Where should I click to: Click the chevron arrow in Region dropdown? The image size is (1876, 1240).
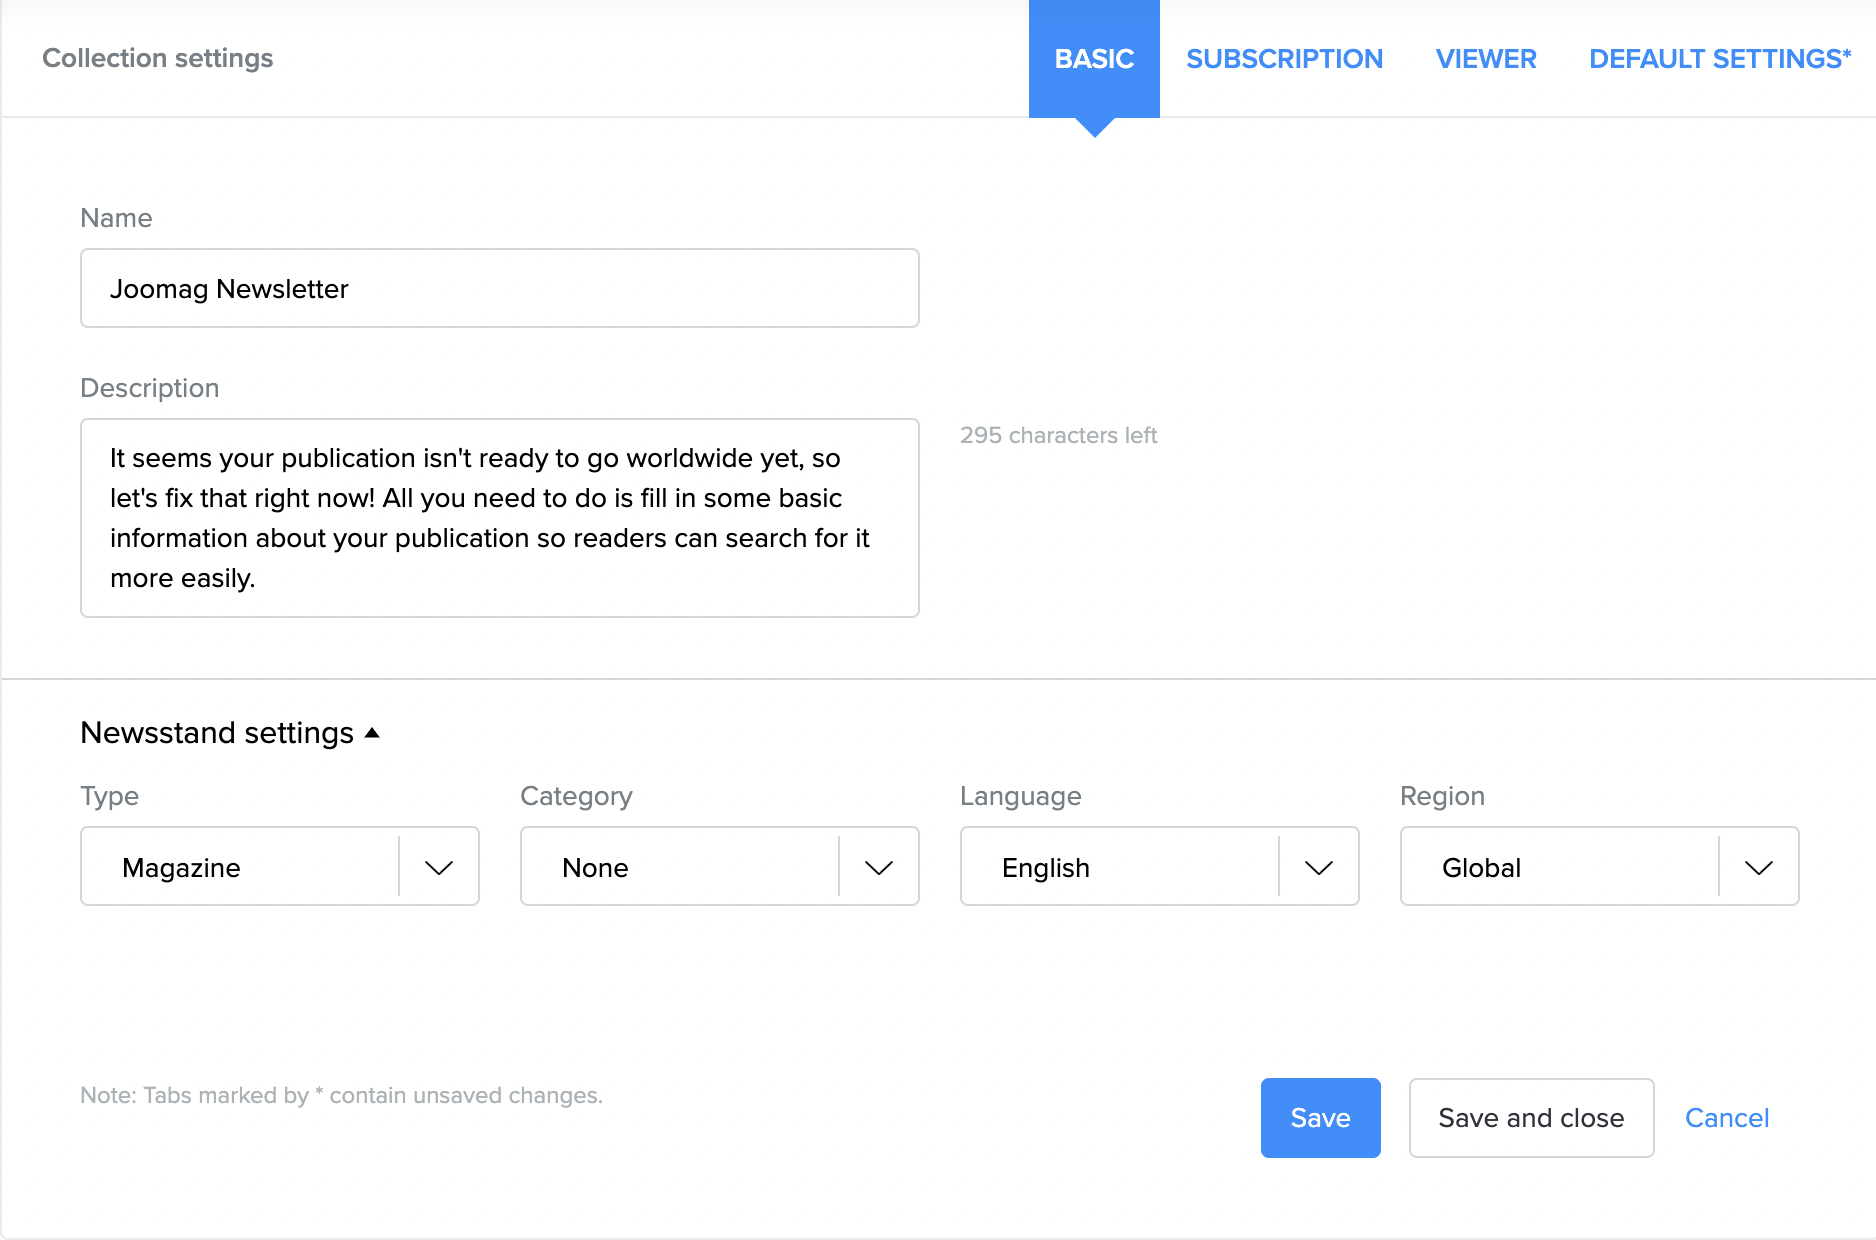[x=1758, y=867]
